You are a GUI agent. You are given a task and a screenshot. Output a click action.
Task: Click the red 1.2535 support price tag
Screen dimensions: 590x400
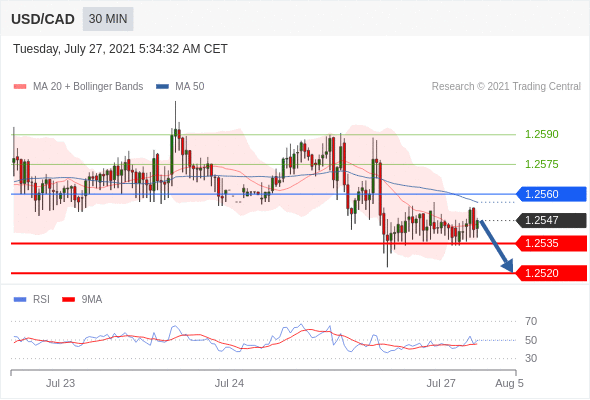tap(551, 243)
